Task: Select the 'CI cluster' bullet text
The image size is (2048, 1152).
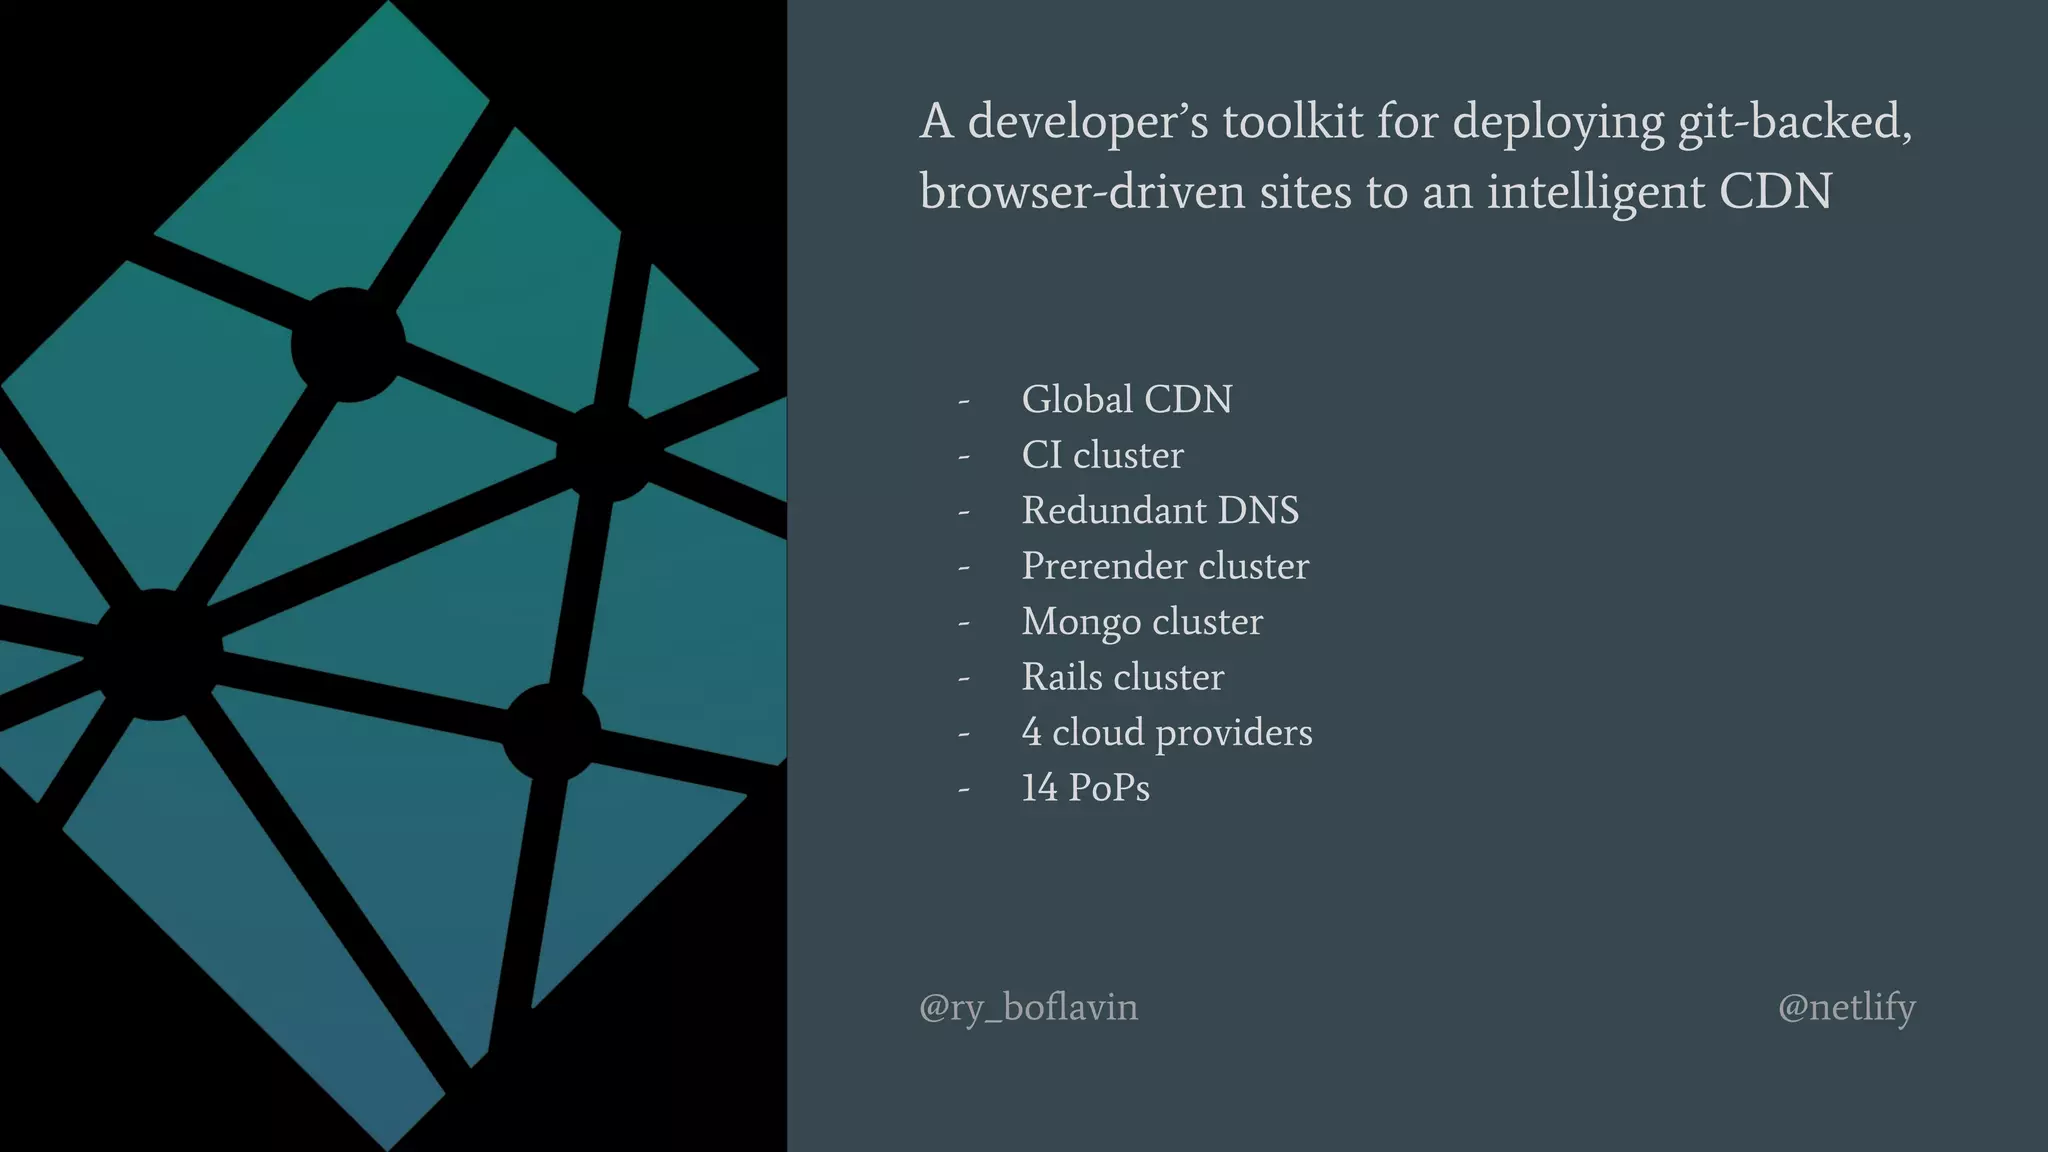Action: coord(1102,455)
